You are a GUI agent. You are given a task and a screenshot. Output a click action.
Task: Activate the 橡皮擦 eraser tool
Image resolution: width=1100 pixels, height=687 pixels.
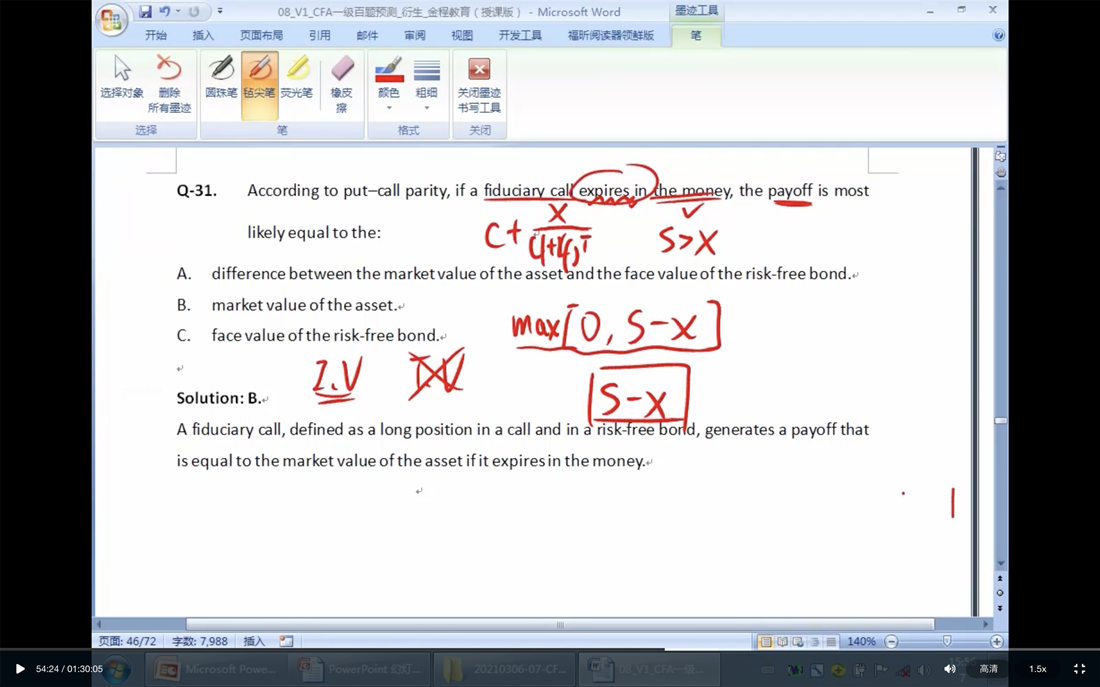click(x=342, y=84)
